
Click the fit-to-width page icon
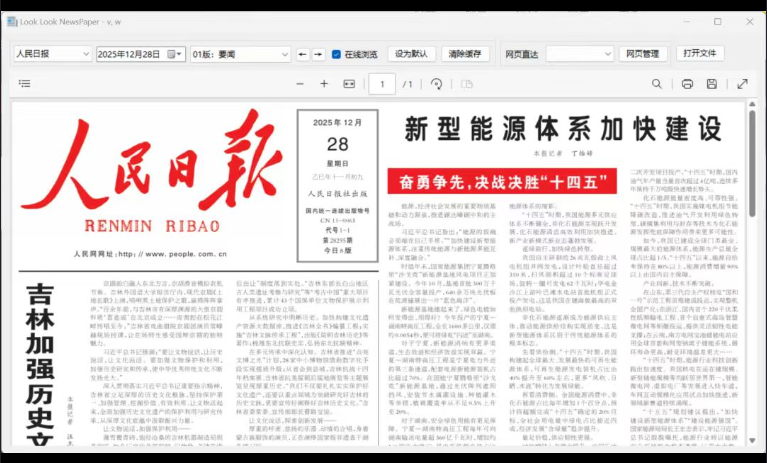point(350,84)
